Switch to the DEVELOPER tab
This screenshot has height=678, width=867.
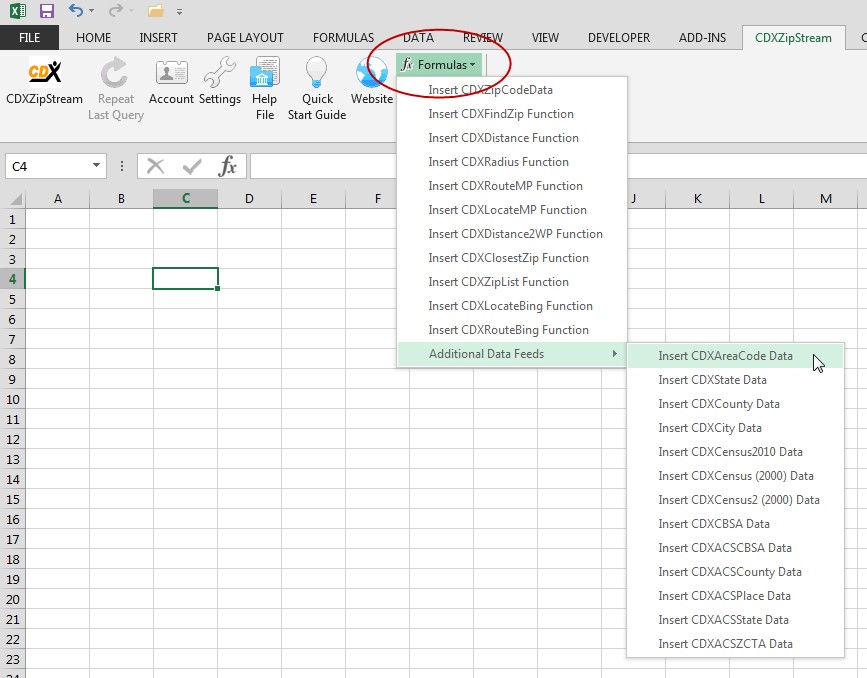tap(619, 38)
